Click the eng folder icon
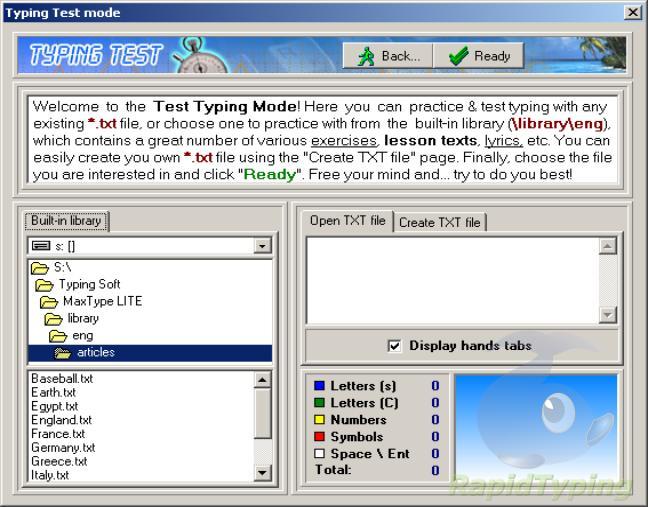Image resolution: width=648 pixels, height=507 pixels. click(58, 336)
